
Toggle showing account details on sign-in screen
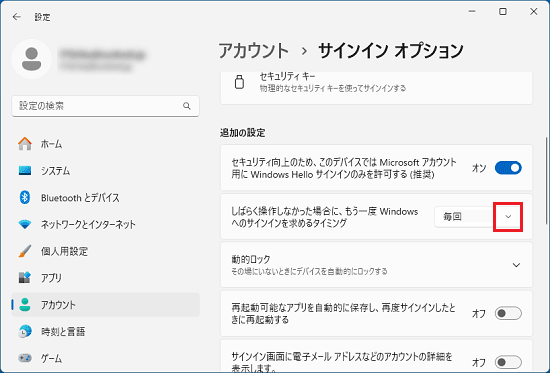pyautogui.click(x=508, y=362)
